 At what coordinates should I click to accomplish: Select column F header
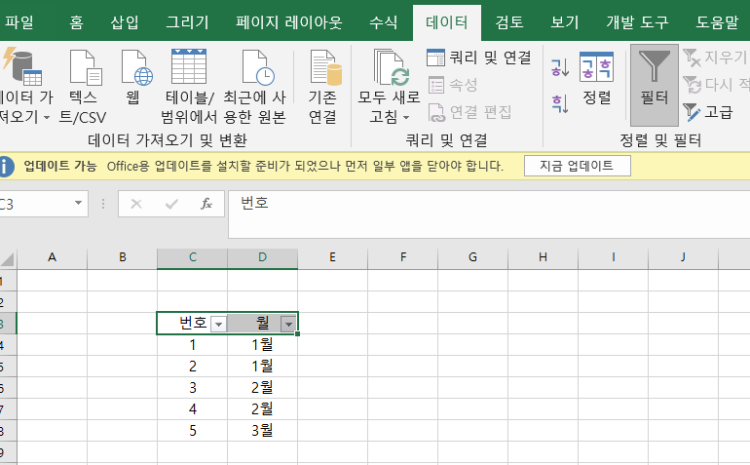pos(403,258)
